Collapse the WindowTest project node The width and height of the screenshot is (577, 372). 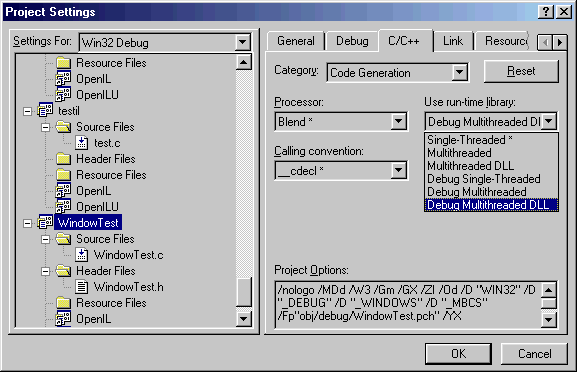tap(27, 223)
